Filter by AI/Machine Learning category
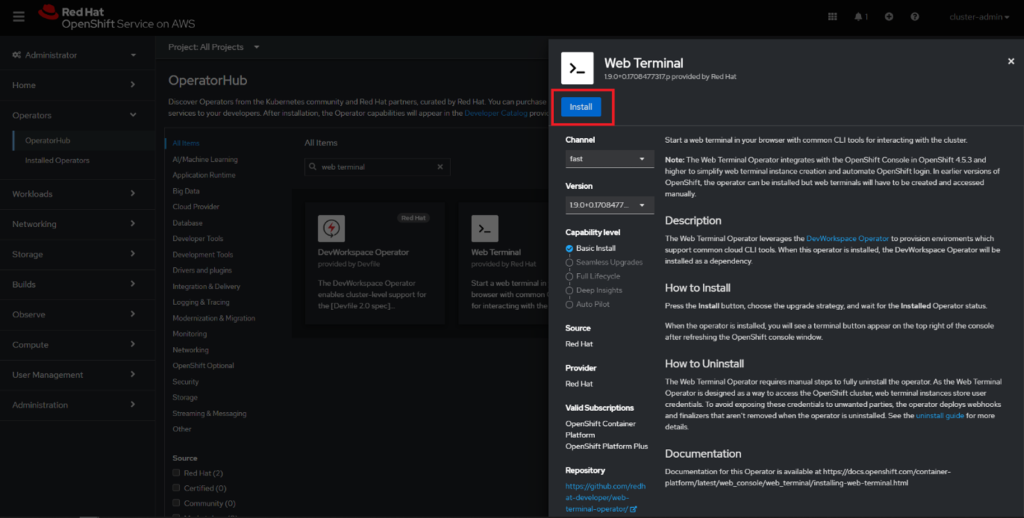The image size is (1024, 518). [205, 159]
